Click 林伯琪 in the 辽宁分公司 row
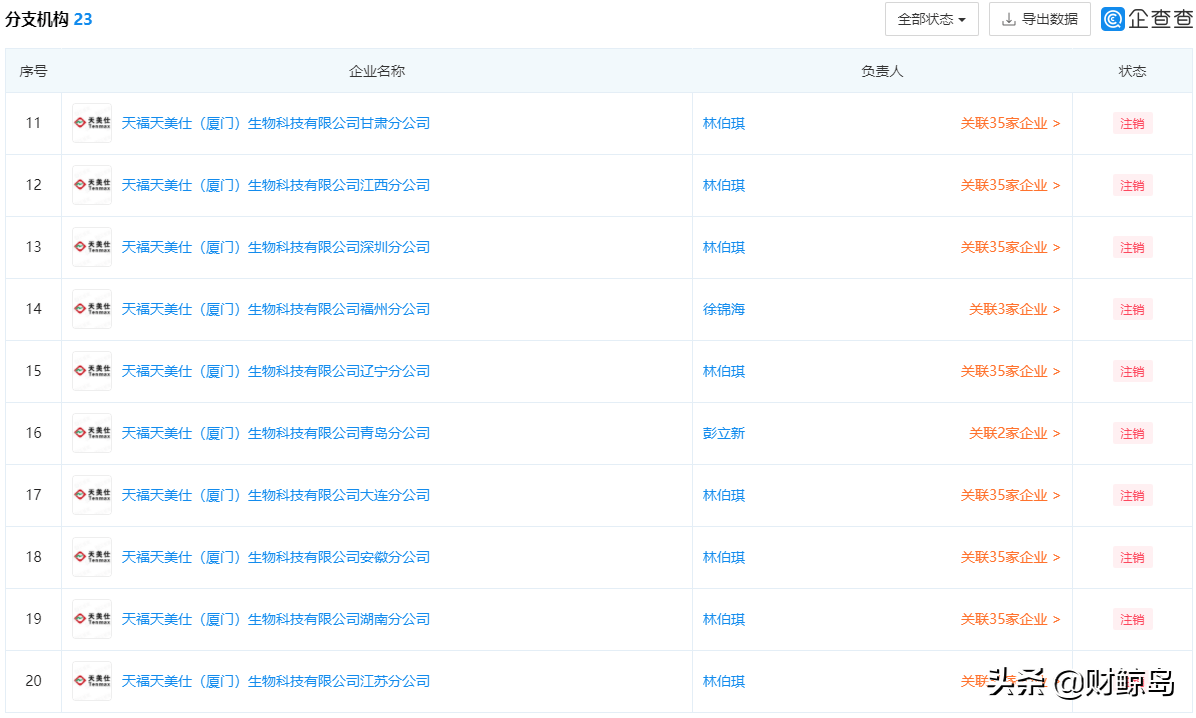 [723, 371]
